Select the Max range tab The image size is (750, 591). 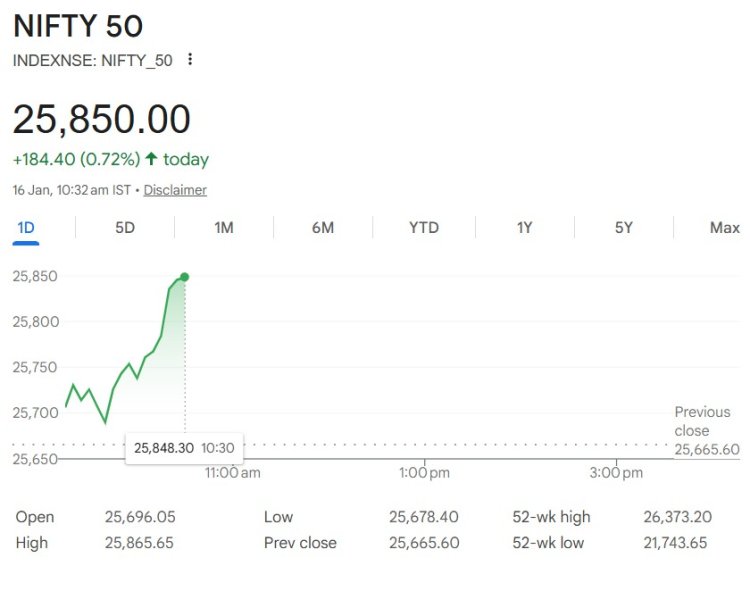click(724, 228)
